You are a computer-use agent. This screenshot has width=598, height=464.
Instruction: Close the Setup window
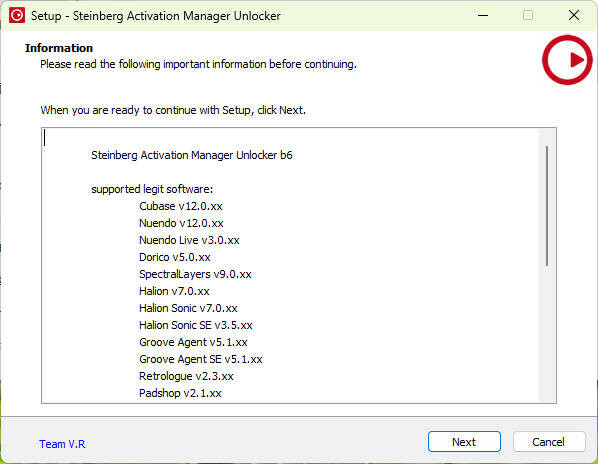coord(574,16)
